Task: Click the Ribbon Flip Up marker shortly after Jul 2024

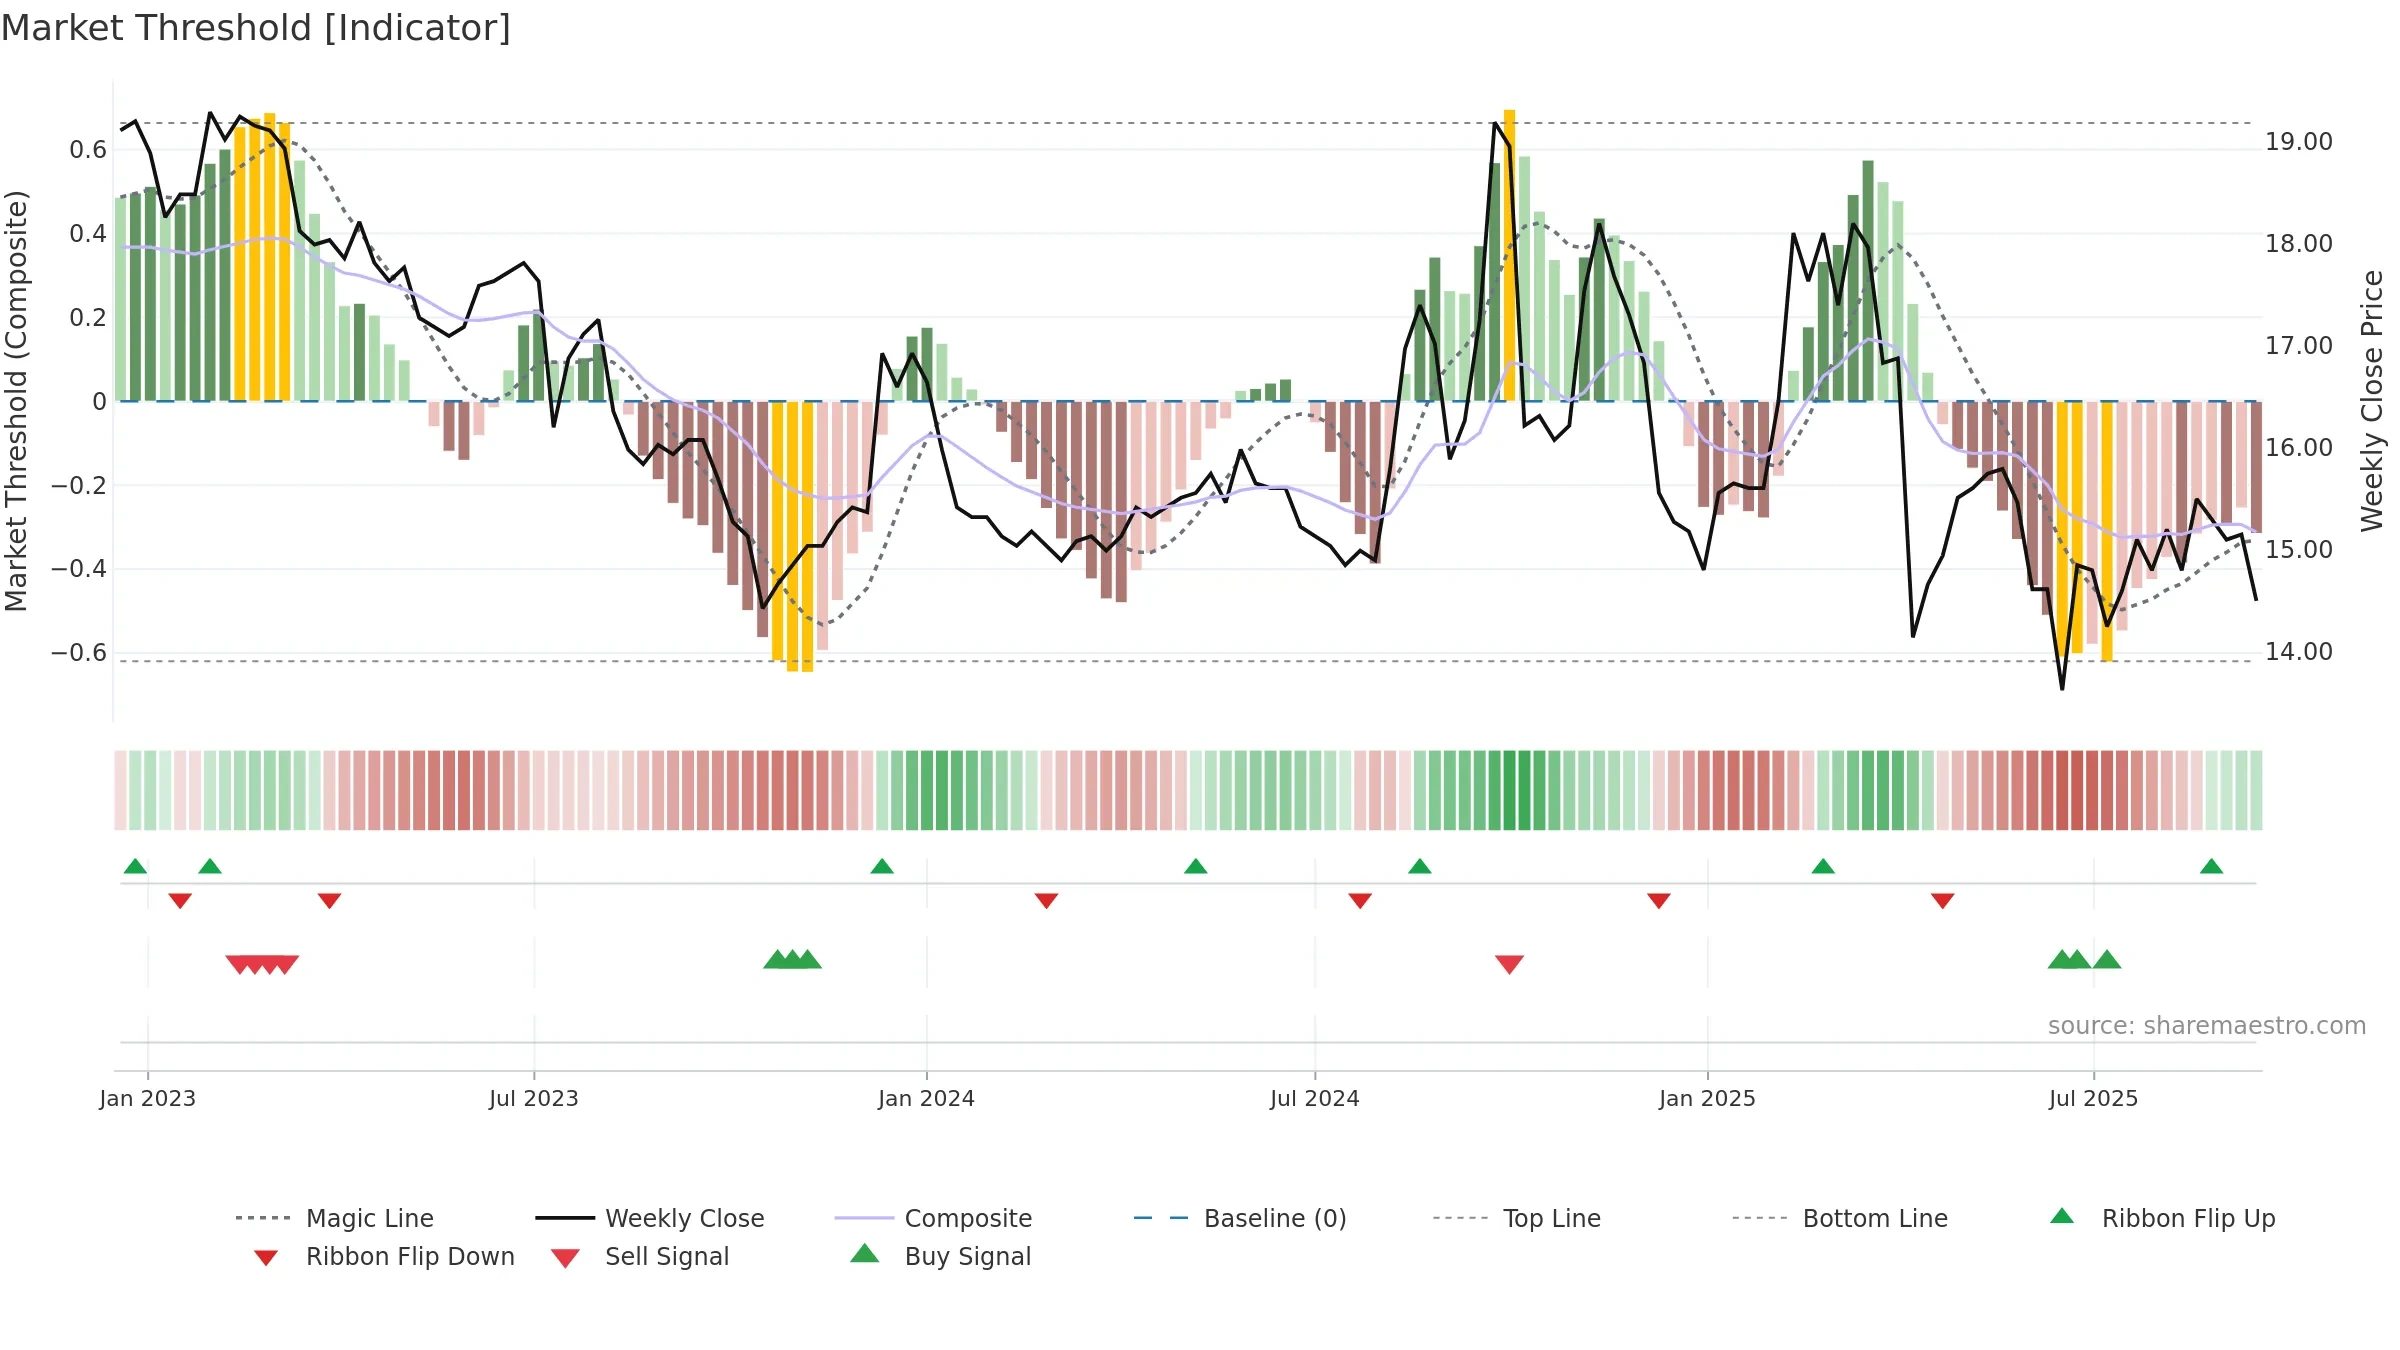Action: coord(1420,866)
